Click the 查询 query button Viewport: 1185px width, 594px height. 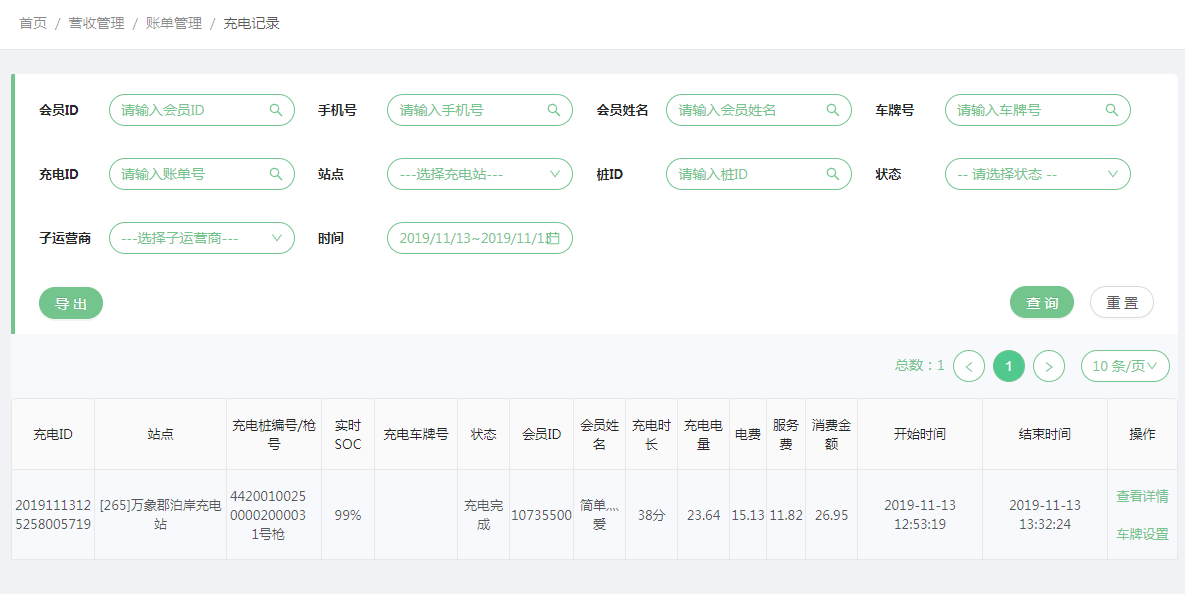tap(1041, 302)
